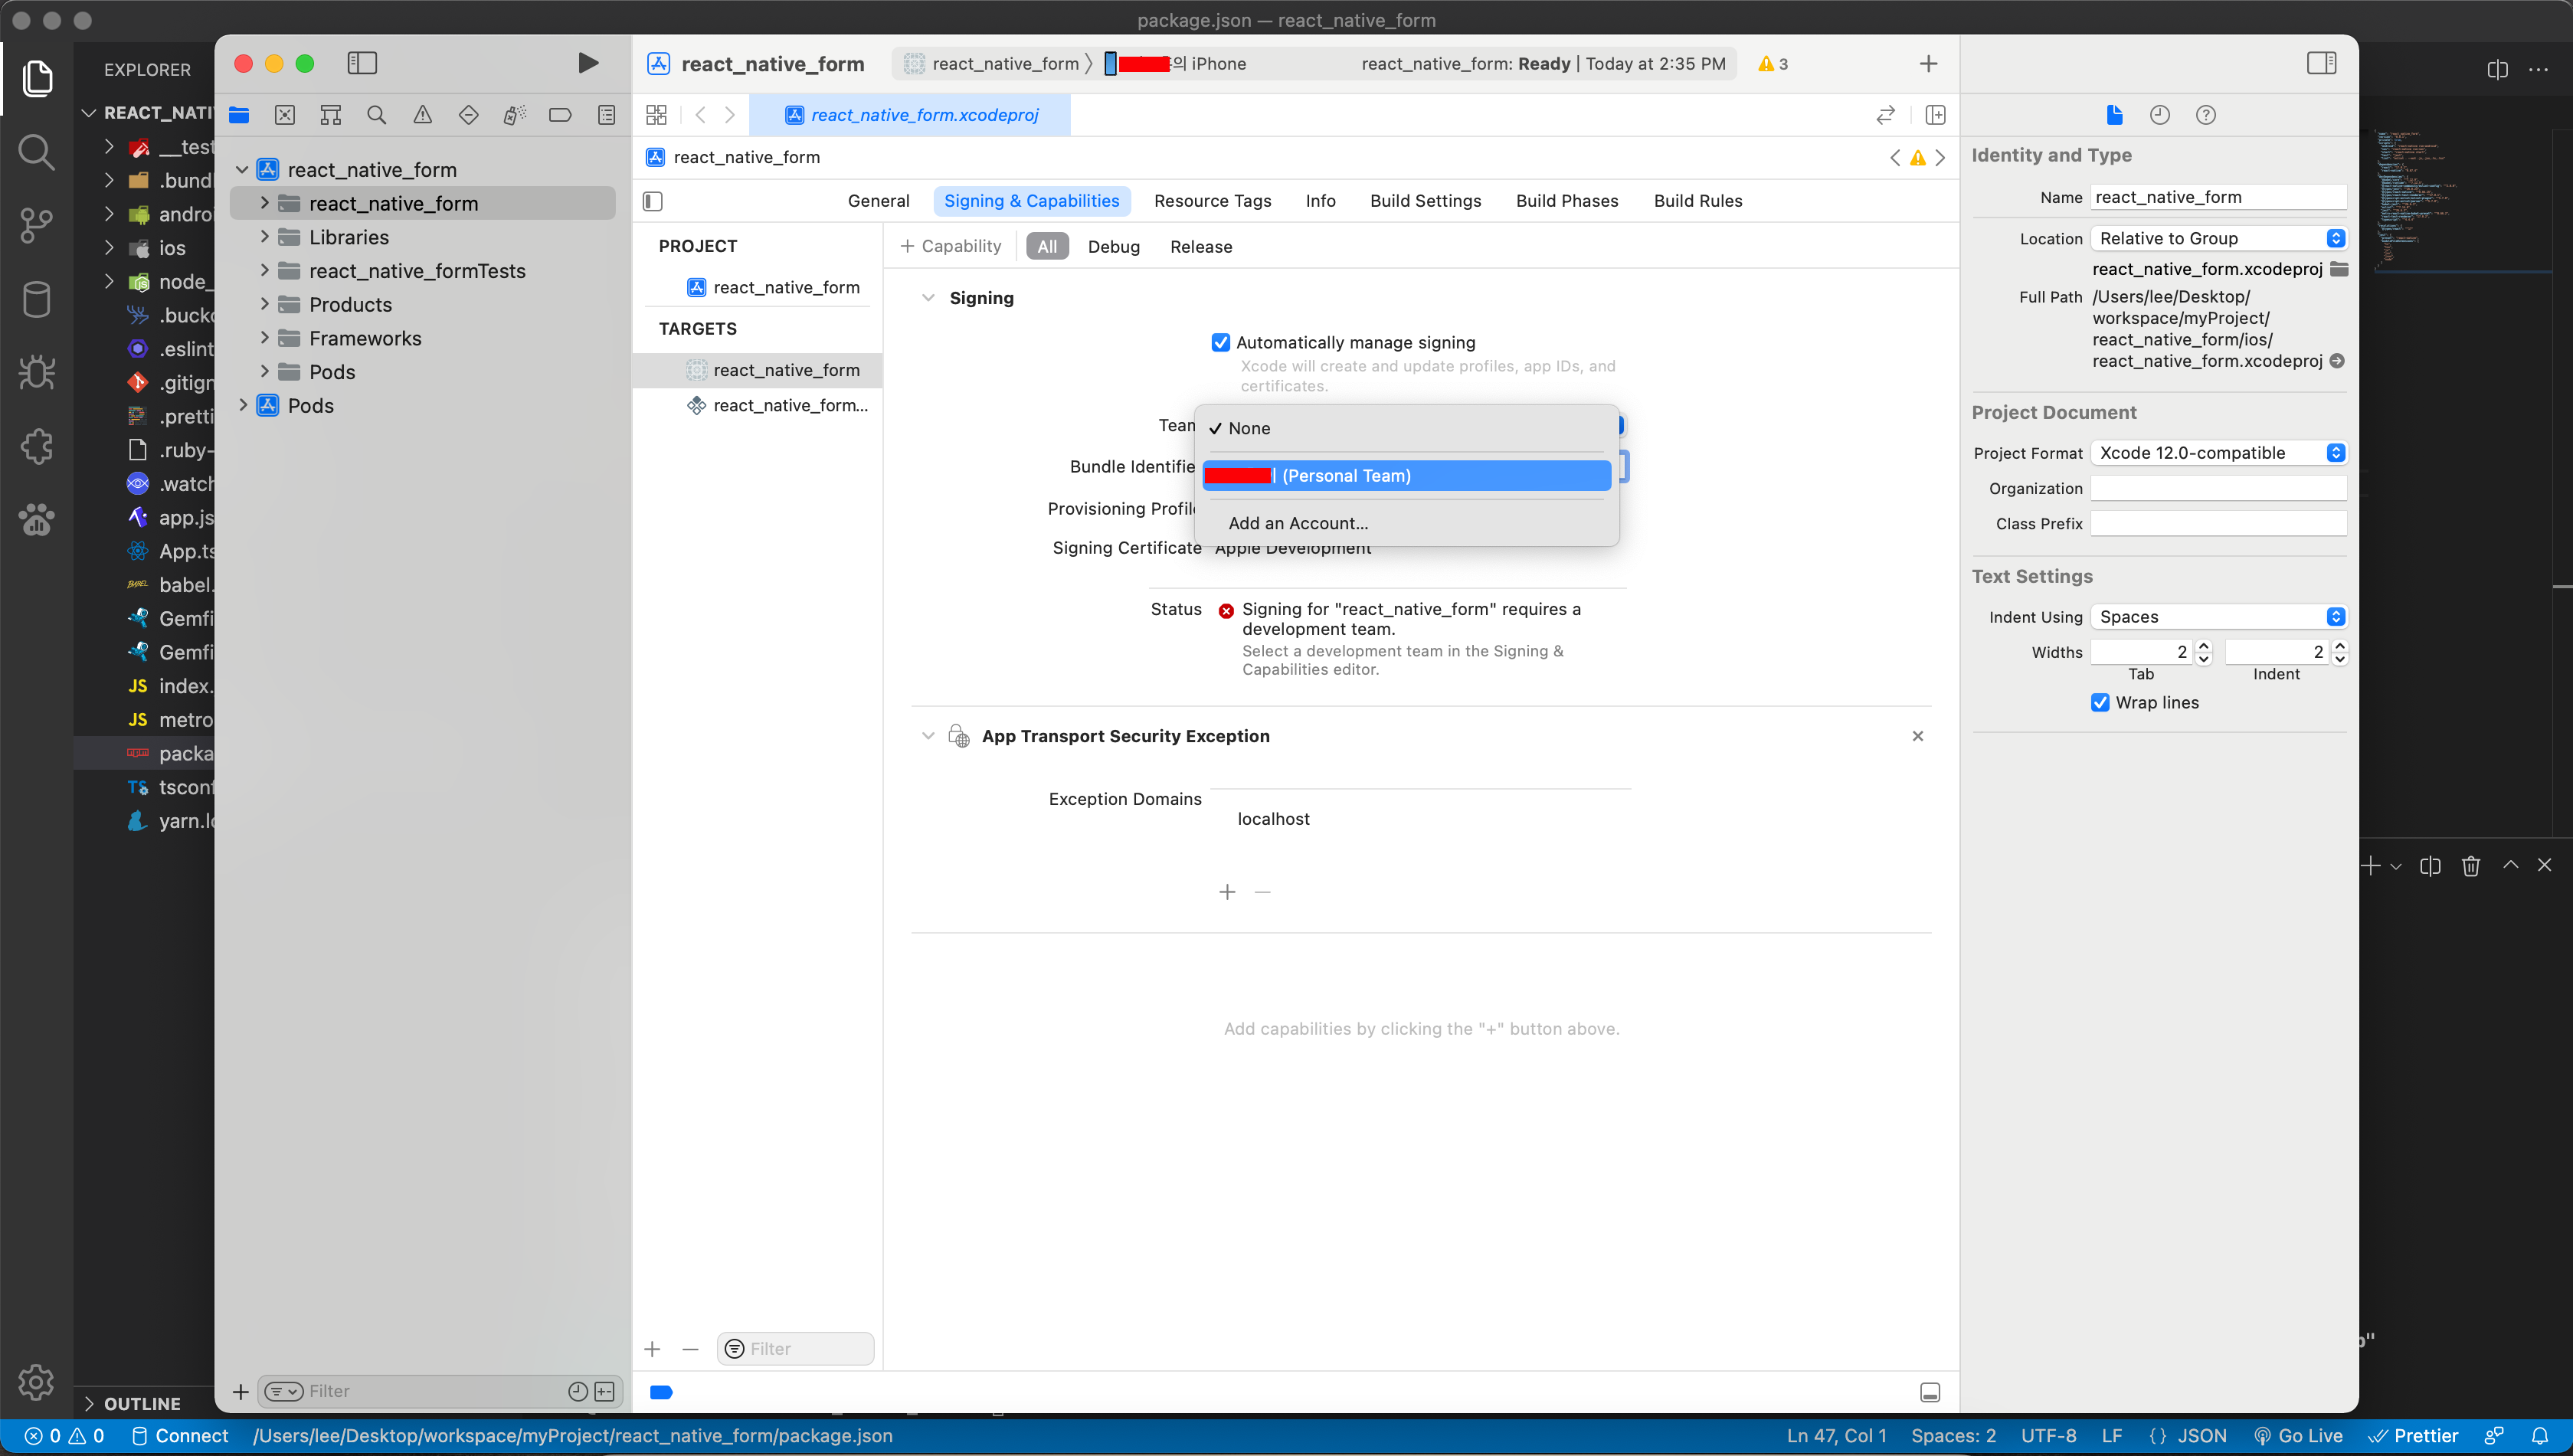Image resolution: width=2573 pixels, height=1456 pixels.
Task: Expand the Libraries folder
Action: (265, 237)
